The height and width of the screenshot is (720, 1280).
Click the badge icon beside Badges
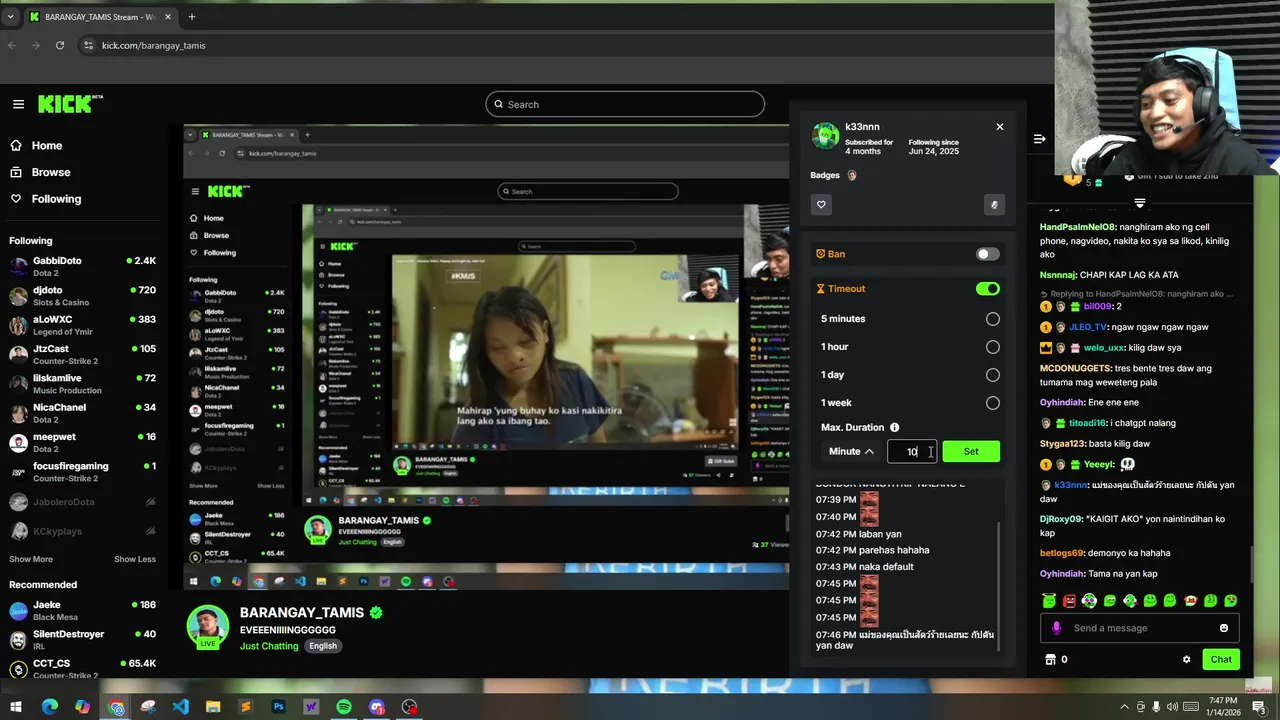pos(852,175)
